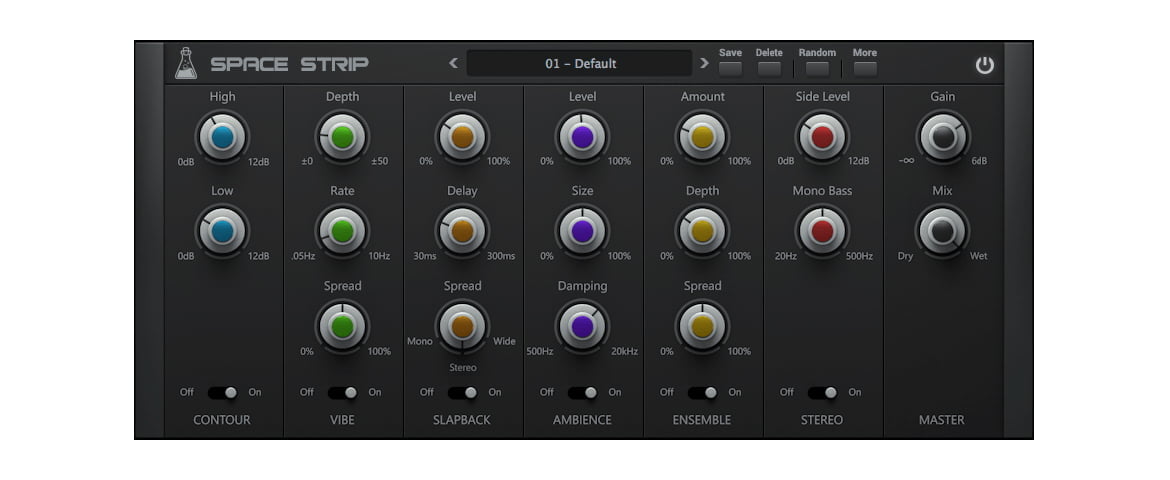Toggle the Ensemble on/off switch
This screenshot has height=480, width=1170.
(703, 393)
